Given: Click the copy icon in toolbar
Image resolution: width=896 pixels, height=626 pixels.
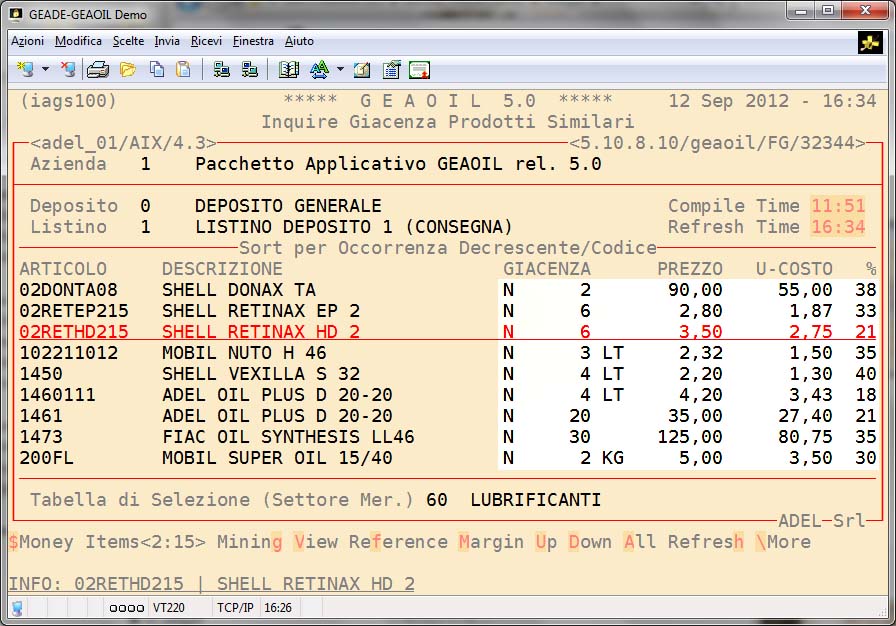Looking at the screenshot, I should (x=157, y=69).
